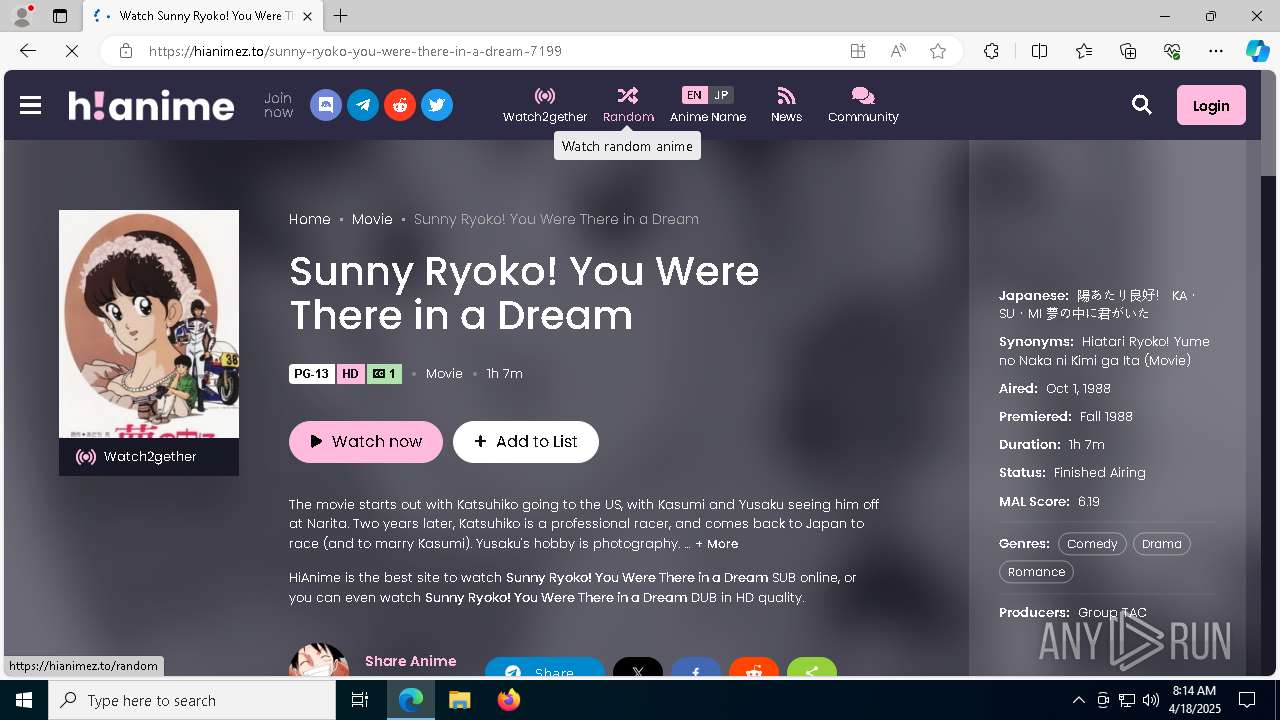
Task: View site information lock icon
Action: click(125, 51)
